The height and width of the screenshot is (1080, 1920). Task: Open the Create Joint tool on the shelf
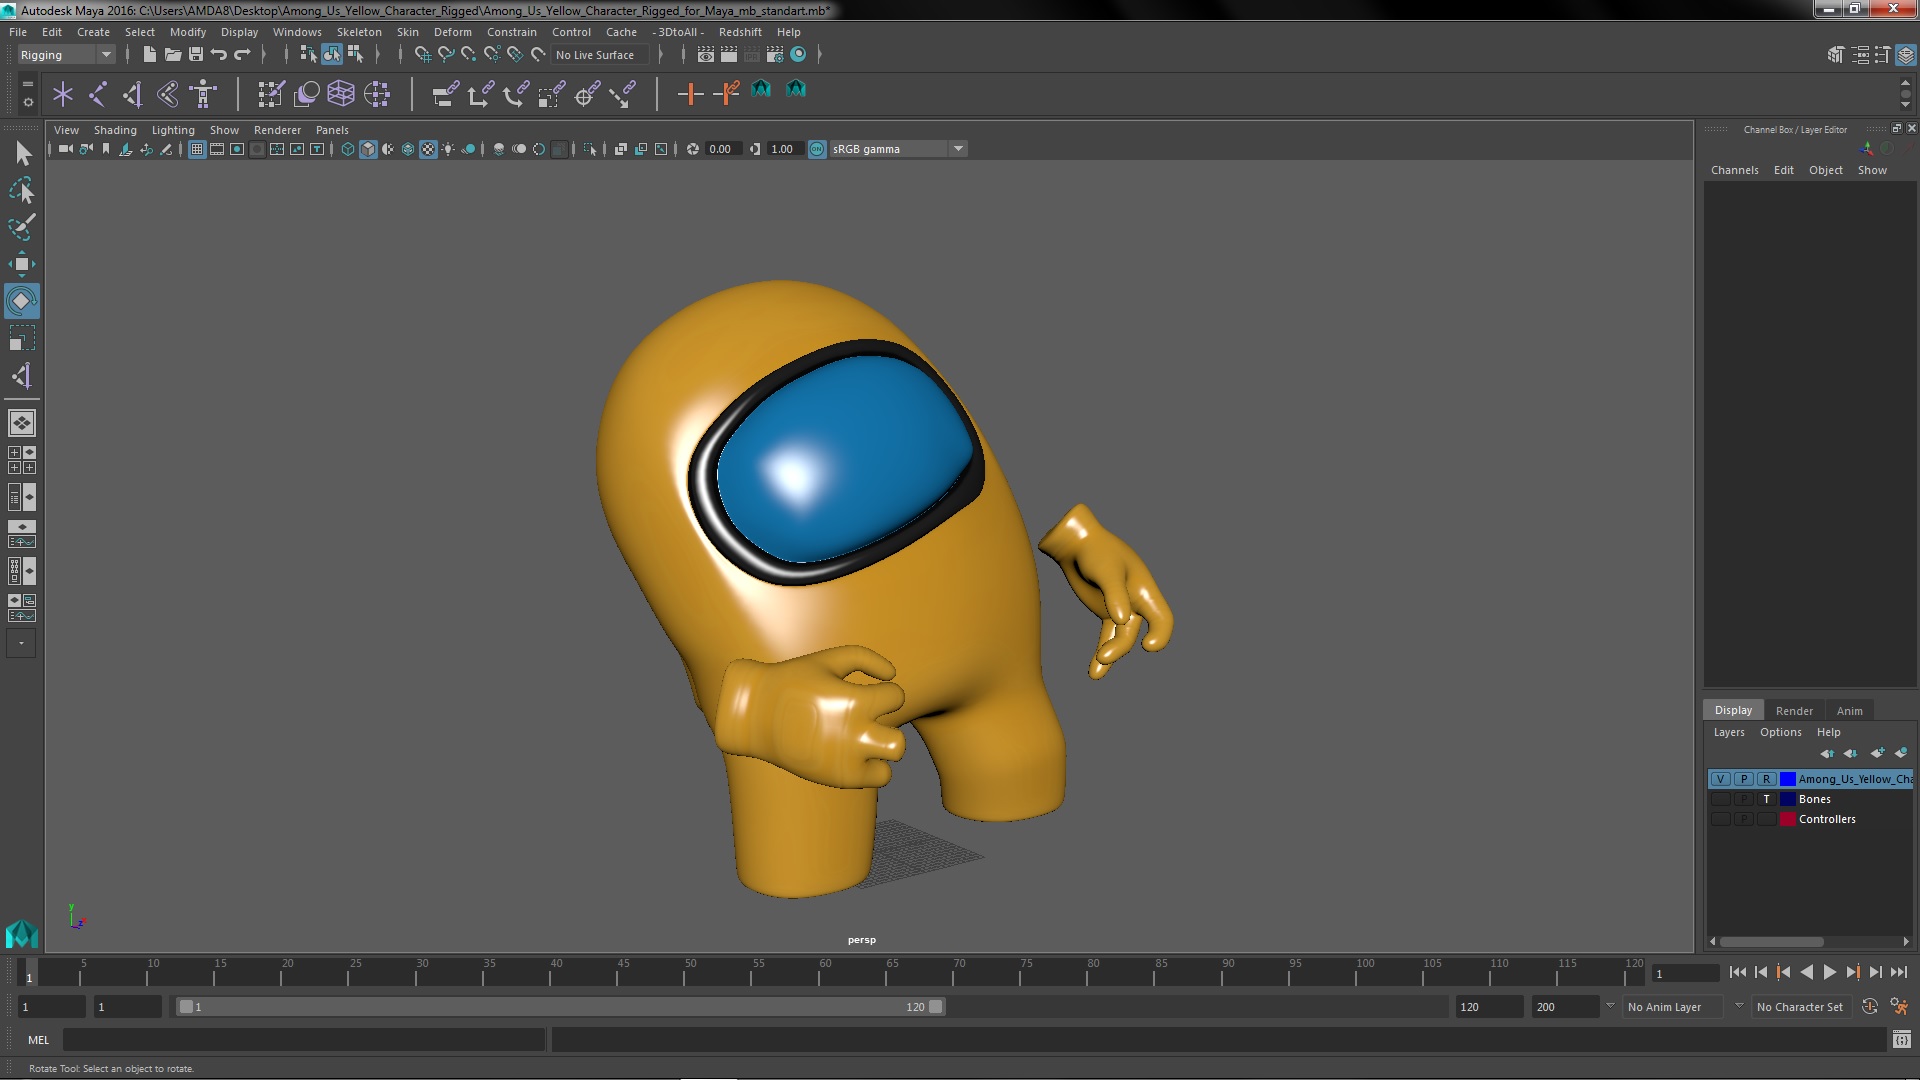click(x=98, y=94)
